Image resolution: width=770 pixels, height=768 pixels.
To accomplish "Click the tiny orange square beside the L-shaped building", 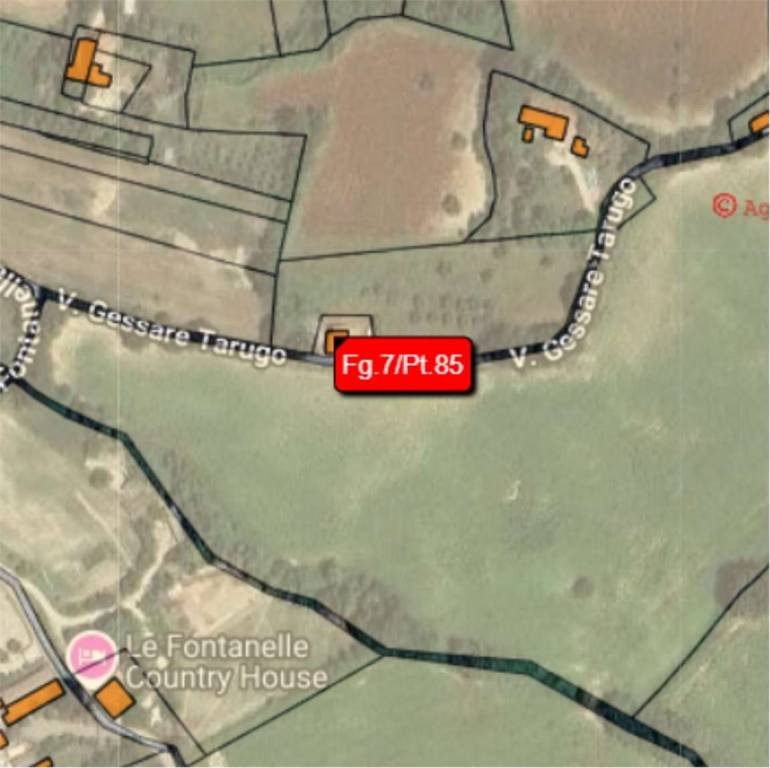I will tap(528, 135).
